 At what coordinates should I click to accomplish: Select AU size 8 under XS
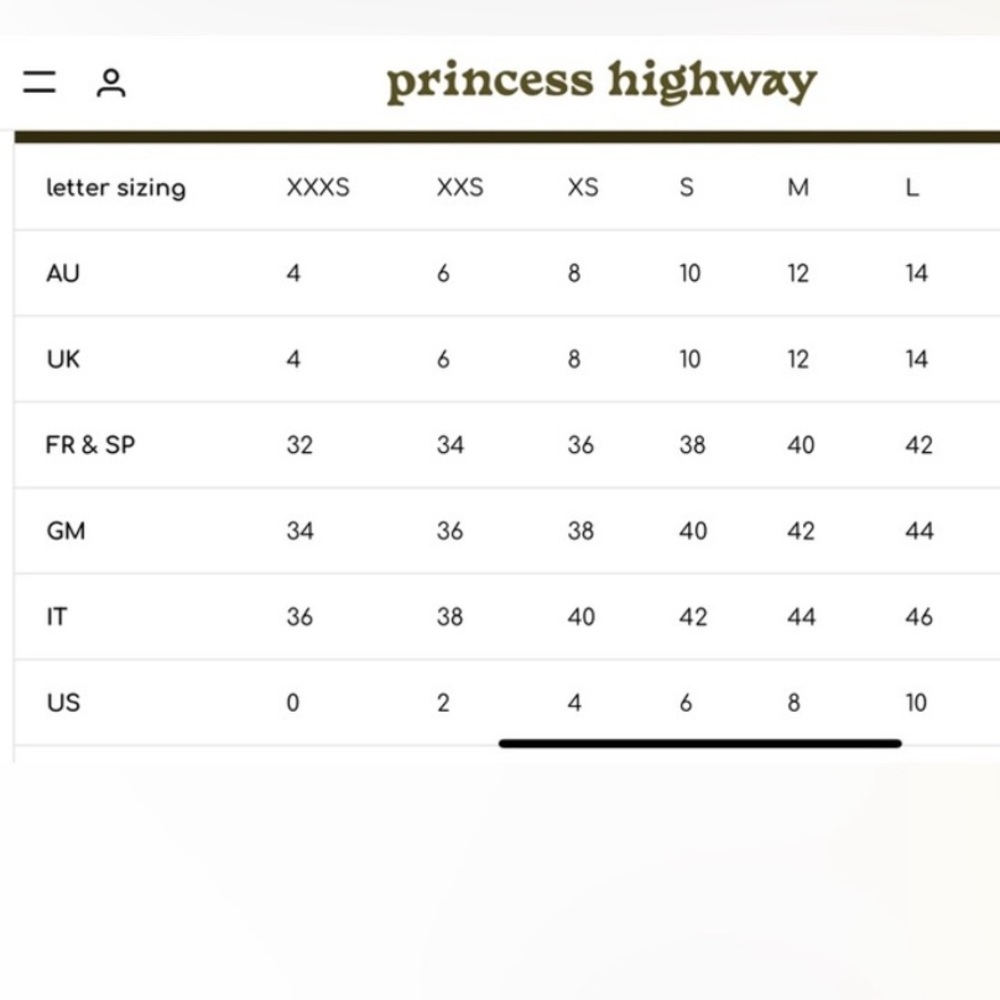tap(574, 274)
